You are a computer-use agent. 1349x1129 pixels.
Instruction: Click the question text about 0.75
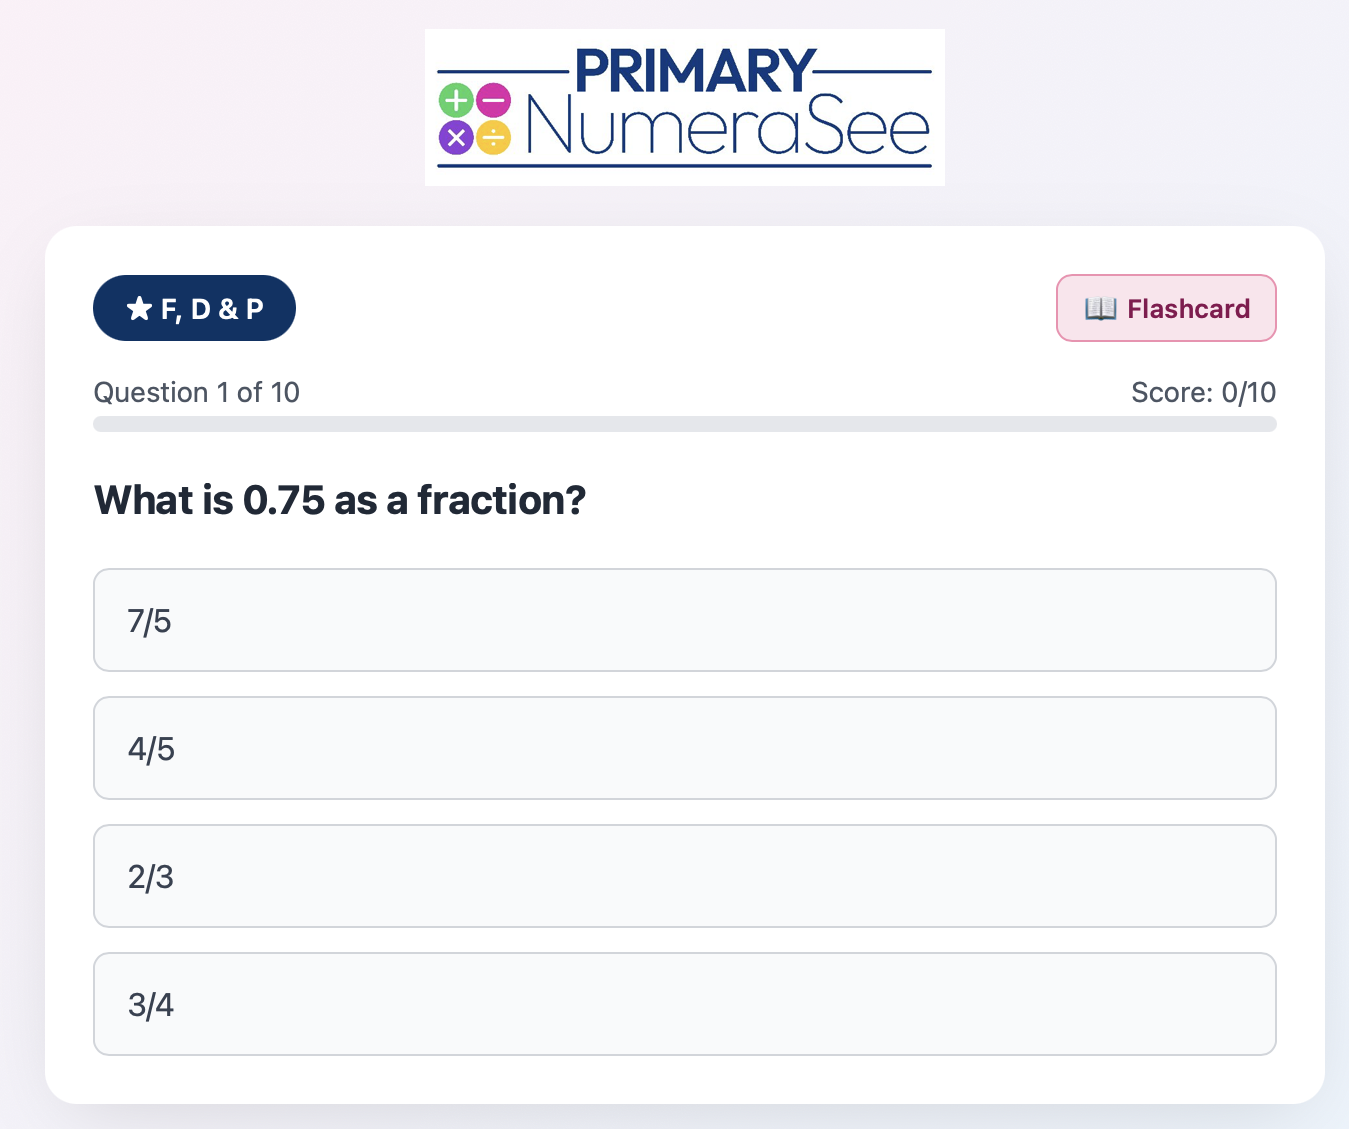[340, 500]
